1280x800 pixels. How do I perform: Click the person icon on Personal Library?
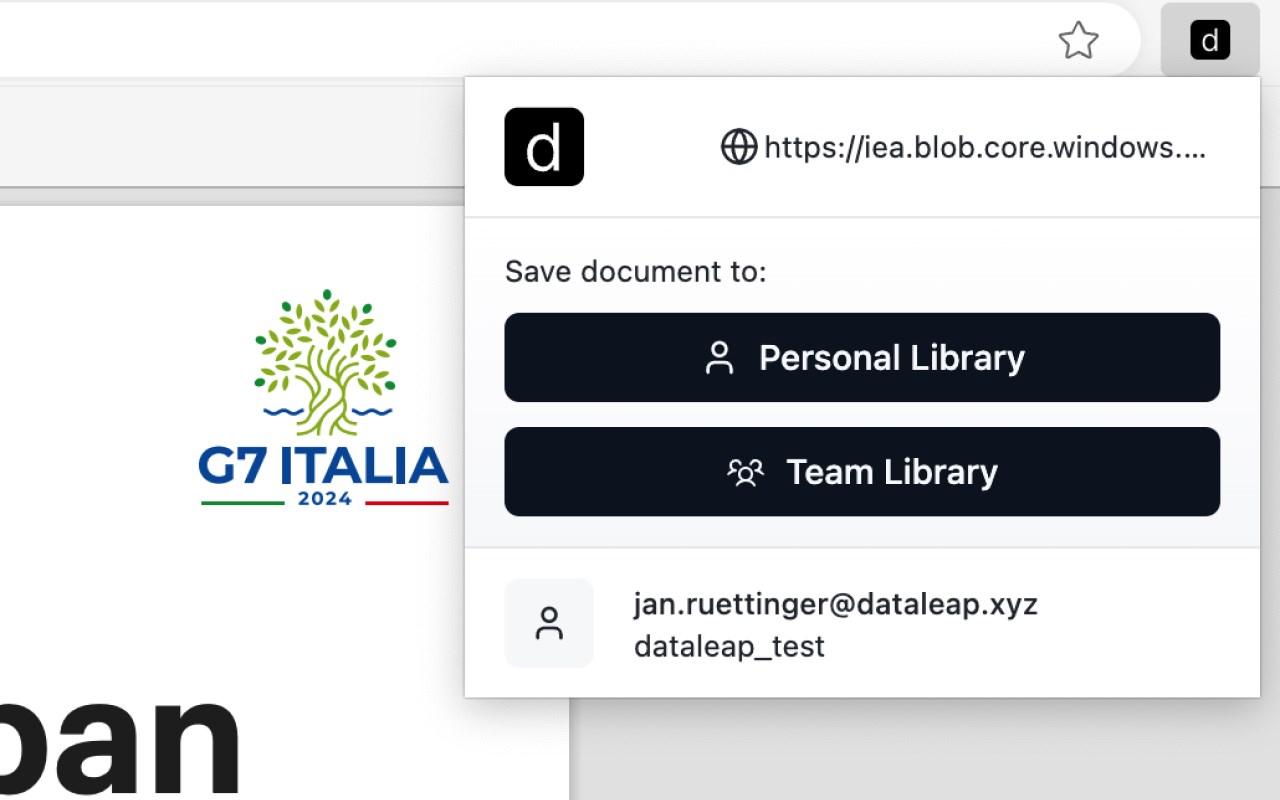719,358
